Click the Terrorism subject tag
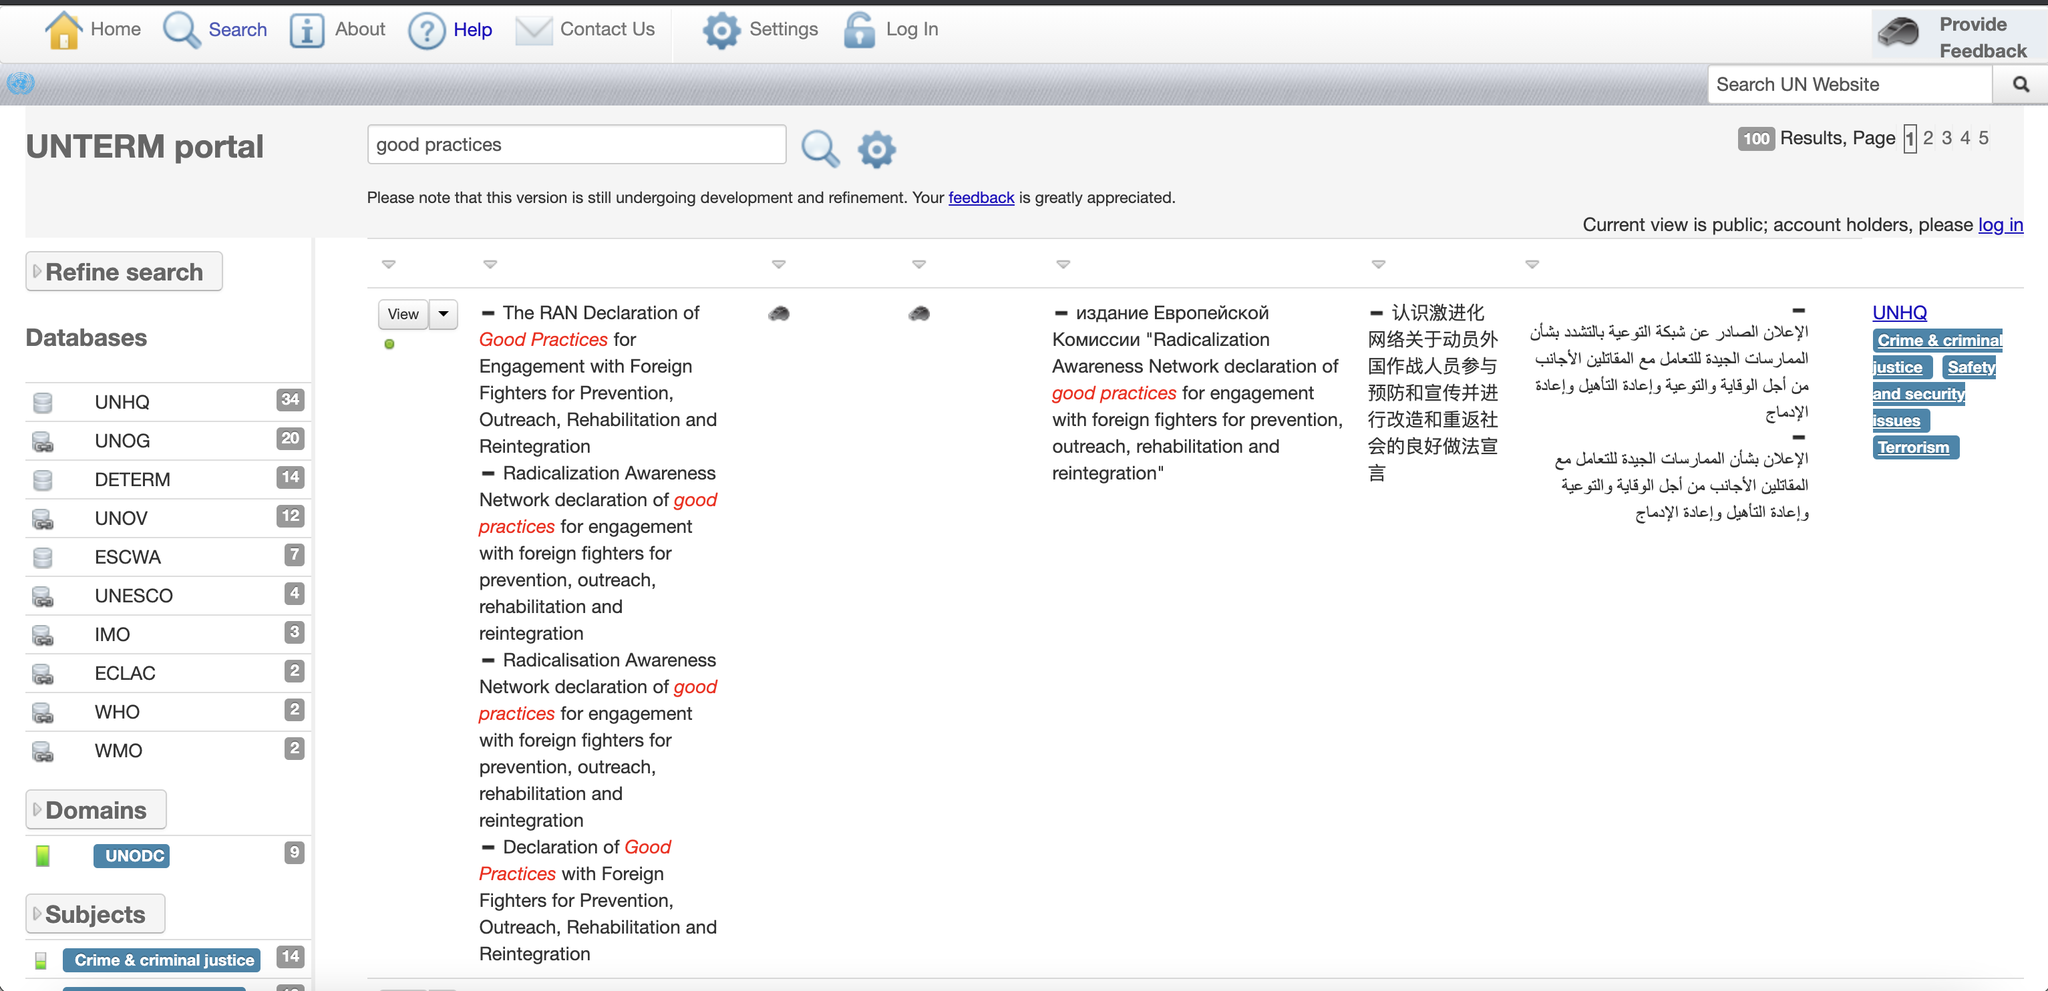The image size is (2048, 991). tap(1915, 447)
